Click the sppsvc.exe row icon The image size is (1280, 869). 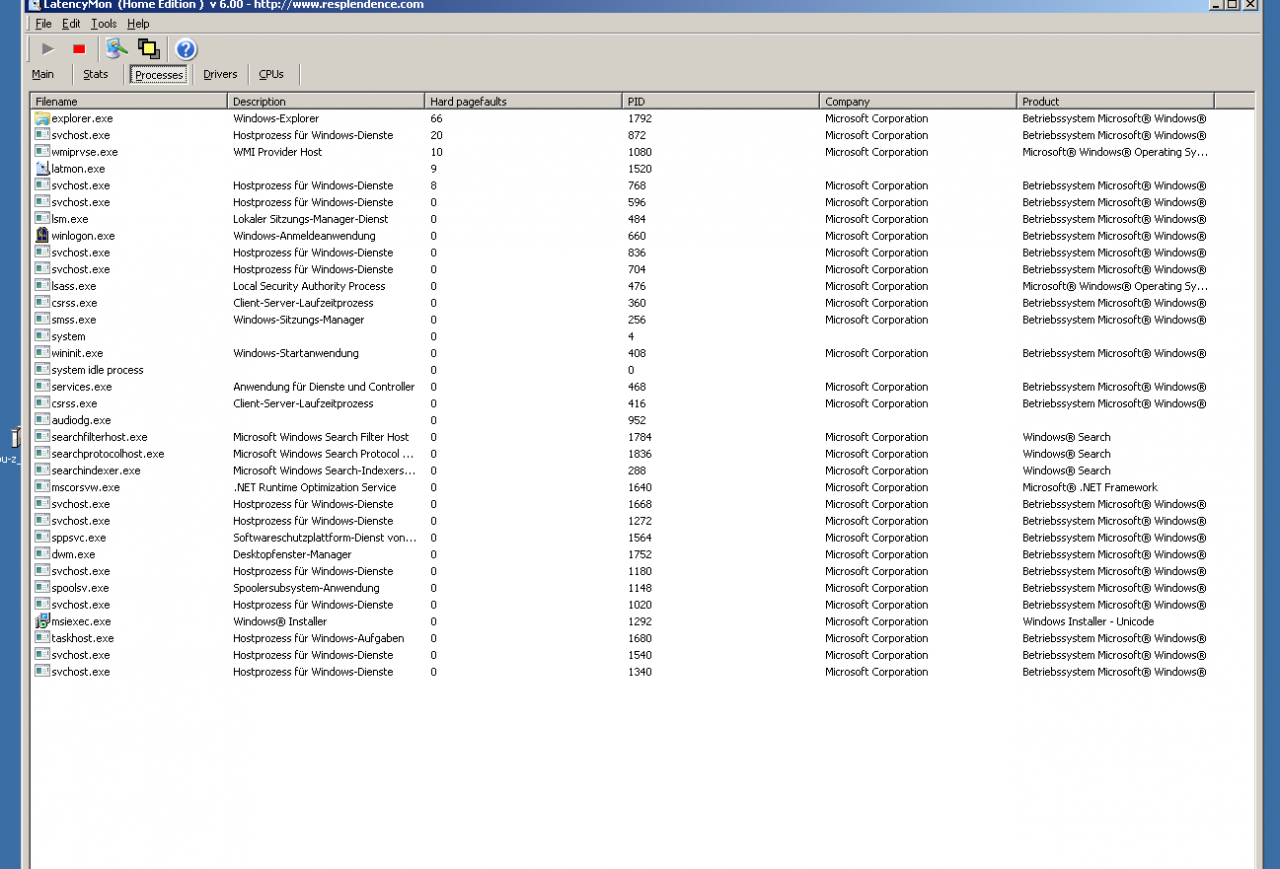coord(42,537)
